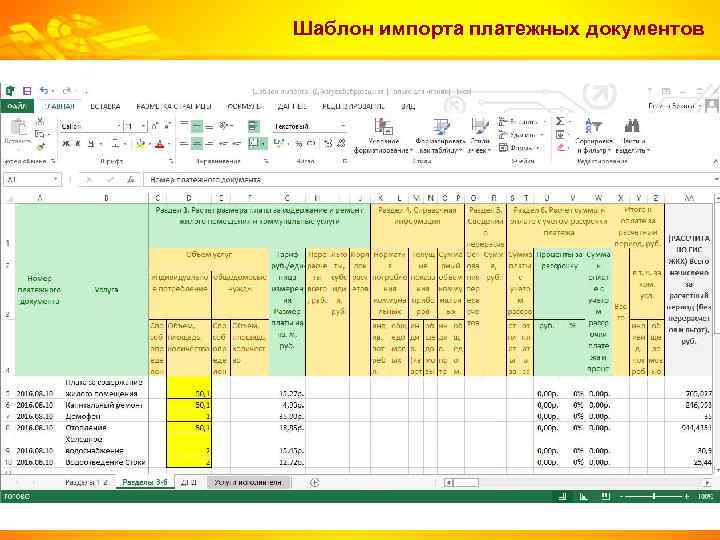Switch to the ВСТАВКА ribbon tab

click(x=105, y=107)
